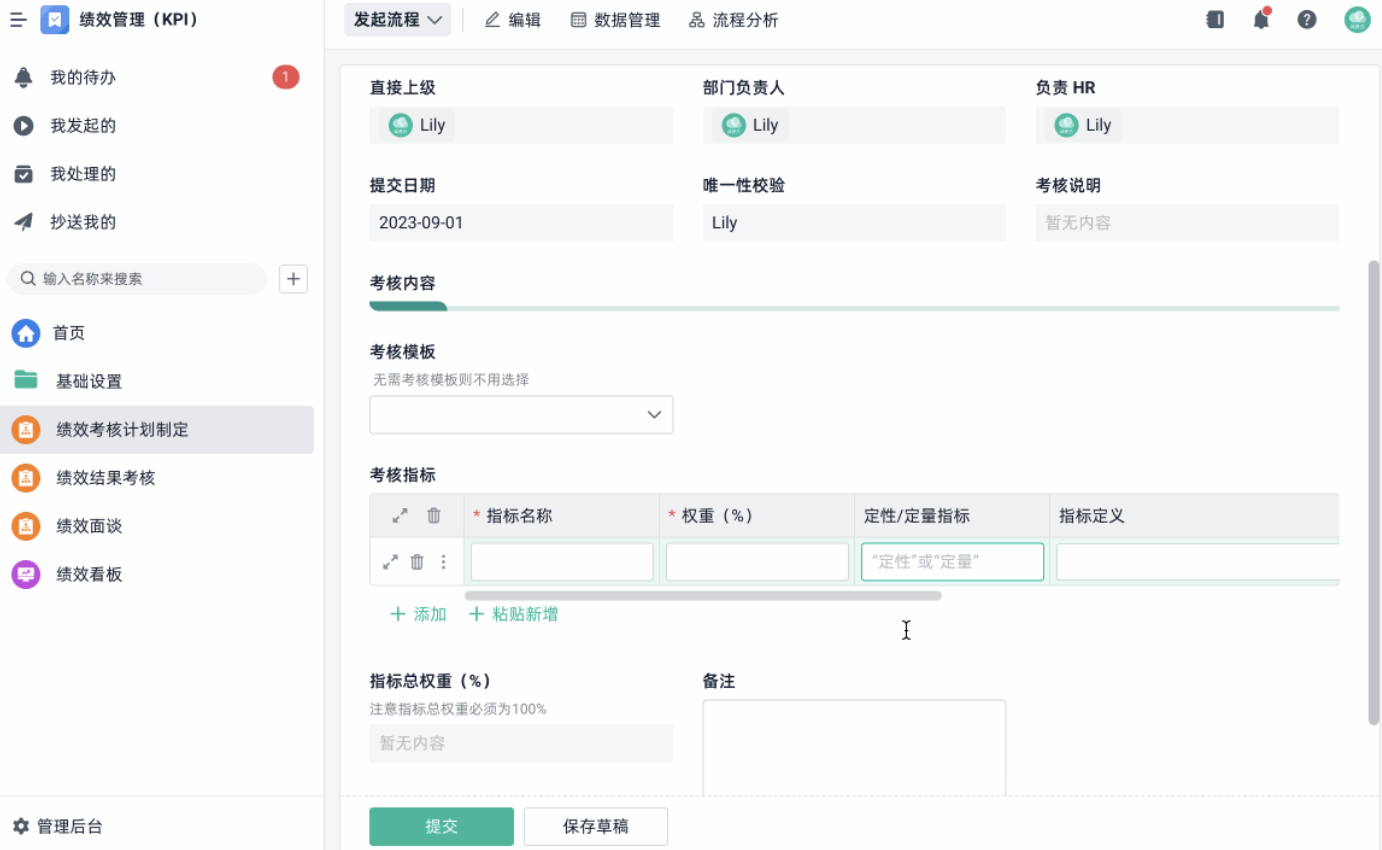Open the 发起流程 dropdown
This screenshot has height=850, width=1382.
[x=397, y=20]
